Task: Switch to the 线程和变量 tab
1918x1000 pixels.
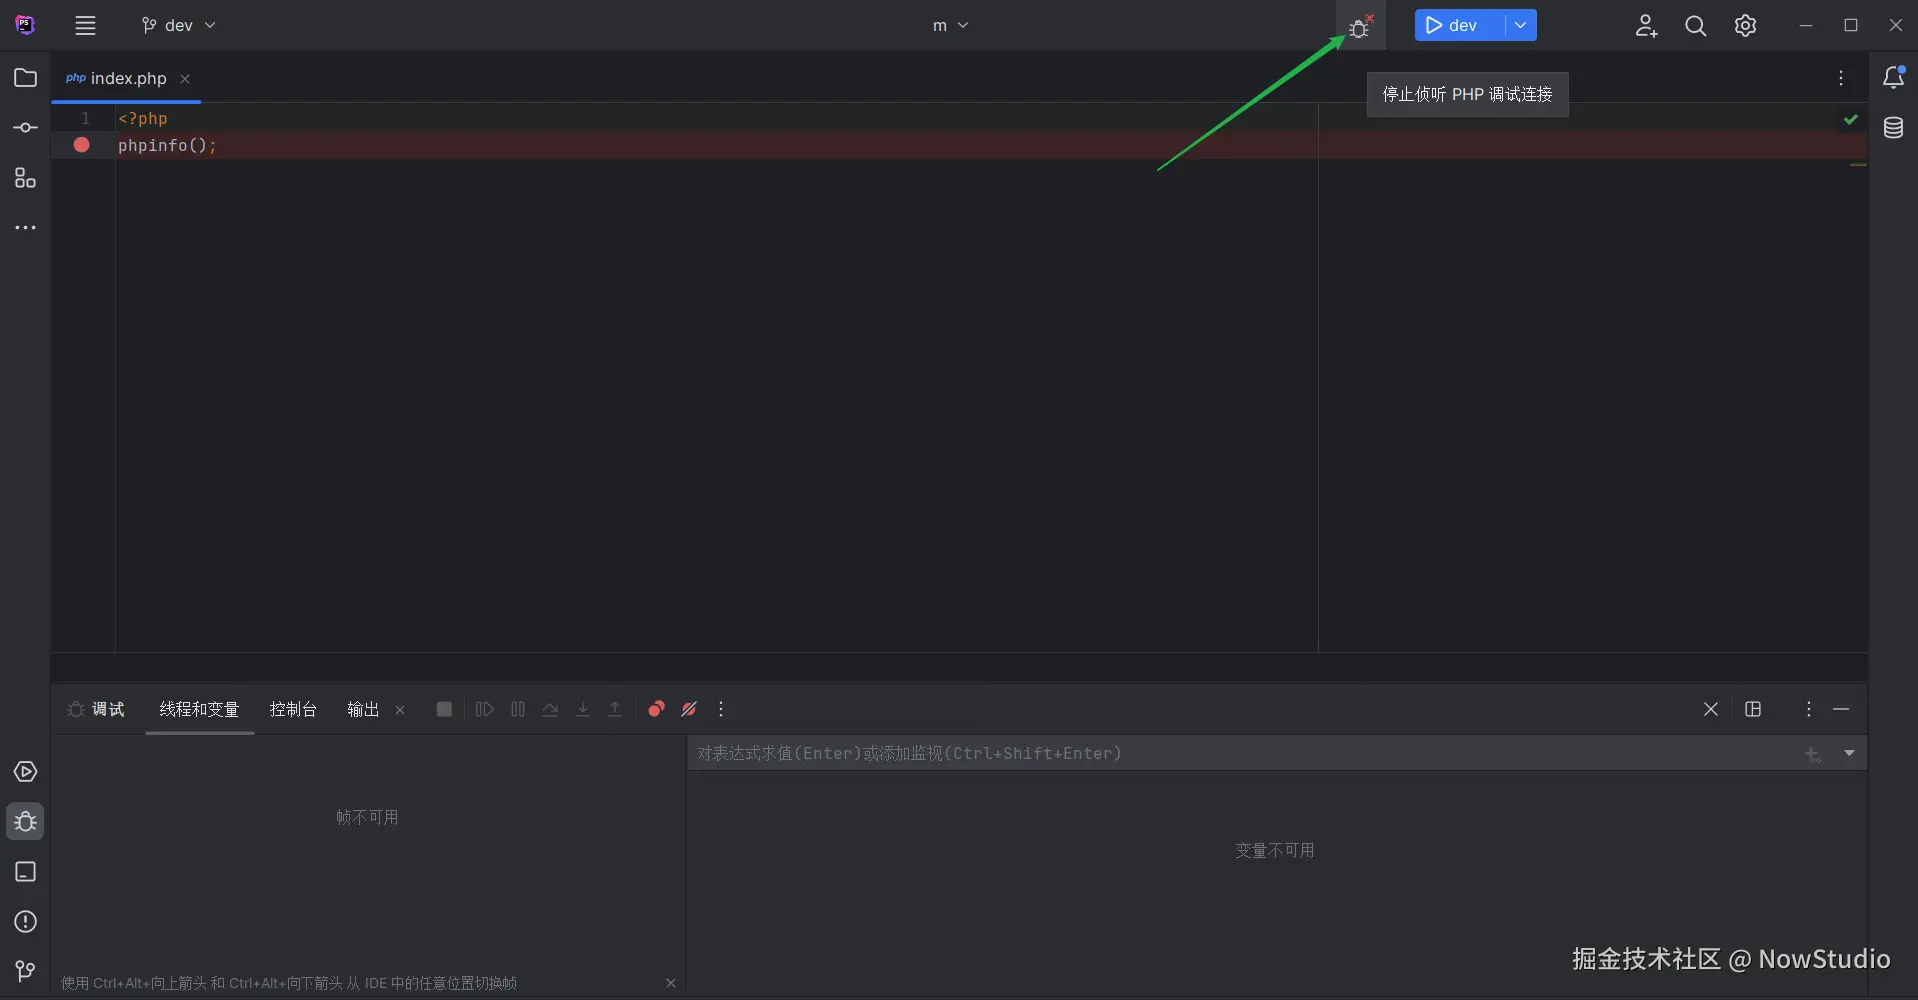Action: pyautogui.click(x=199, y=709)
